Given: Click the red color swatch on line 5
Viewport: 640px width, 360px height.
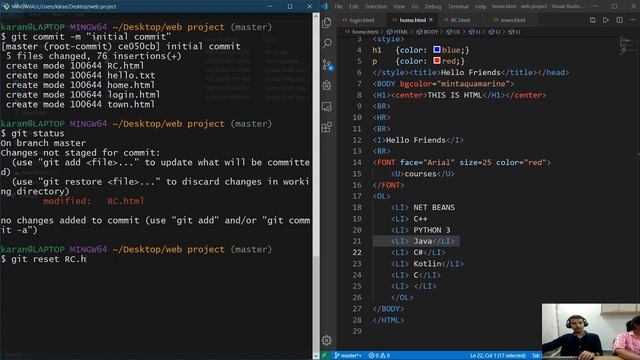Looking at the screenshot, I should tap(437, 60).
